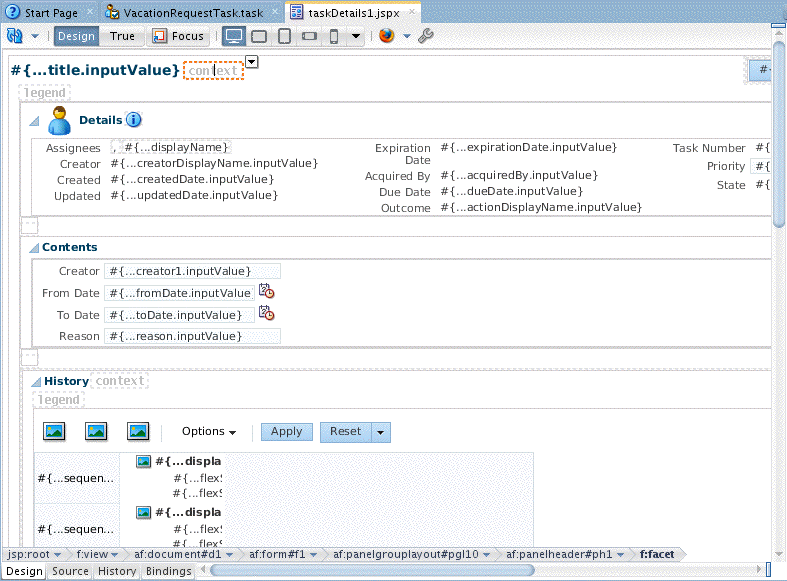Click the third image icon in History toolbar
The image size is (787, 581).
[138, 431]
